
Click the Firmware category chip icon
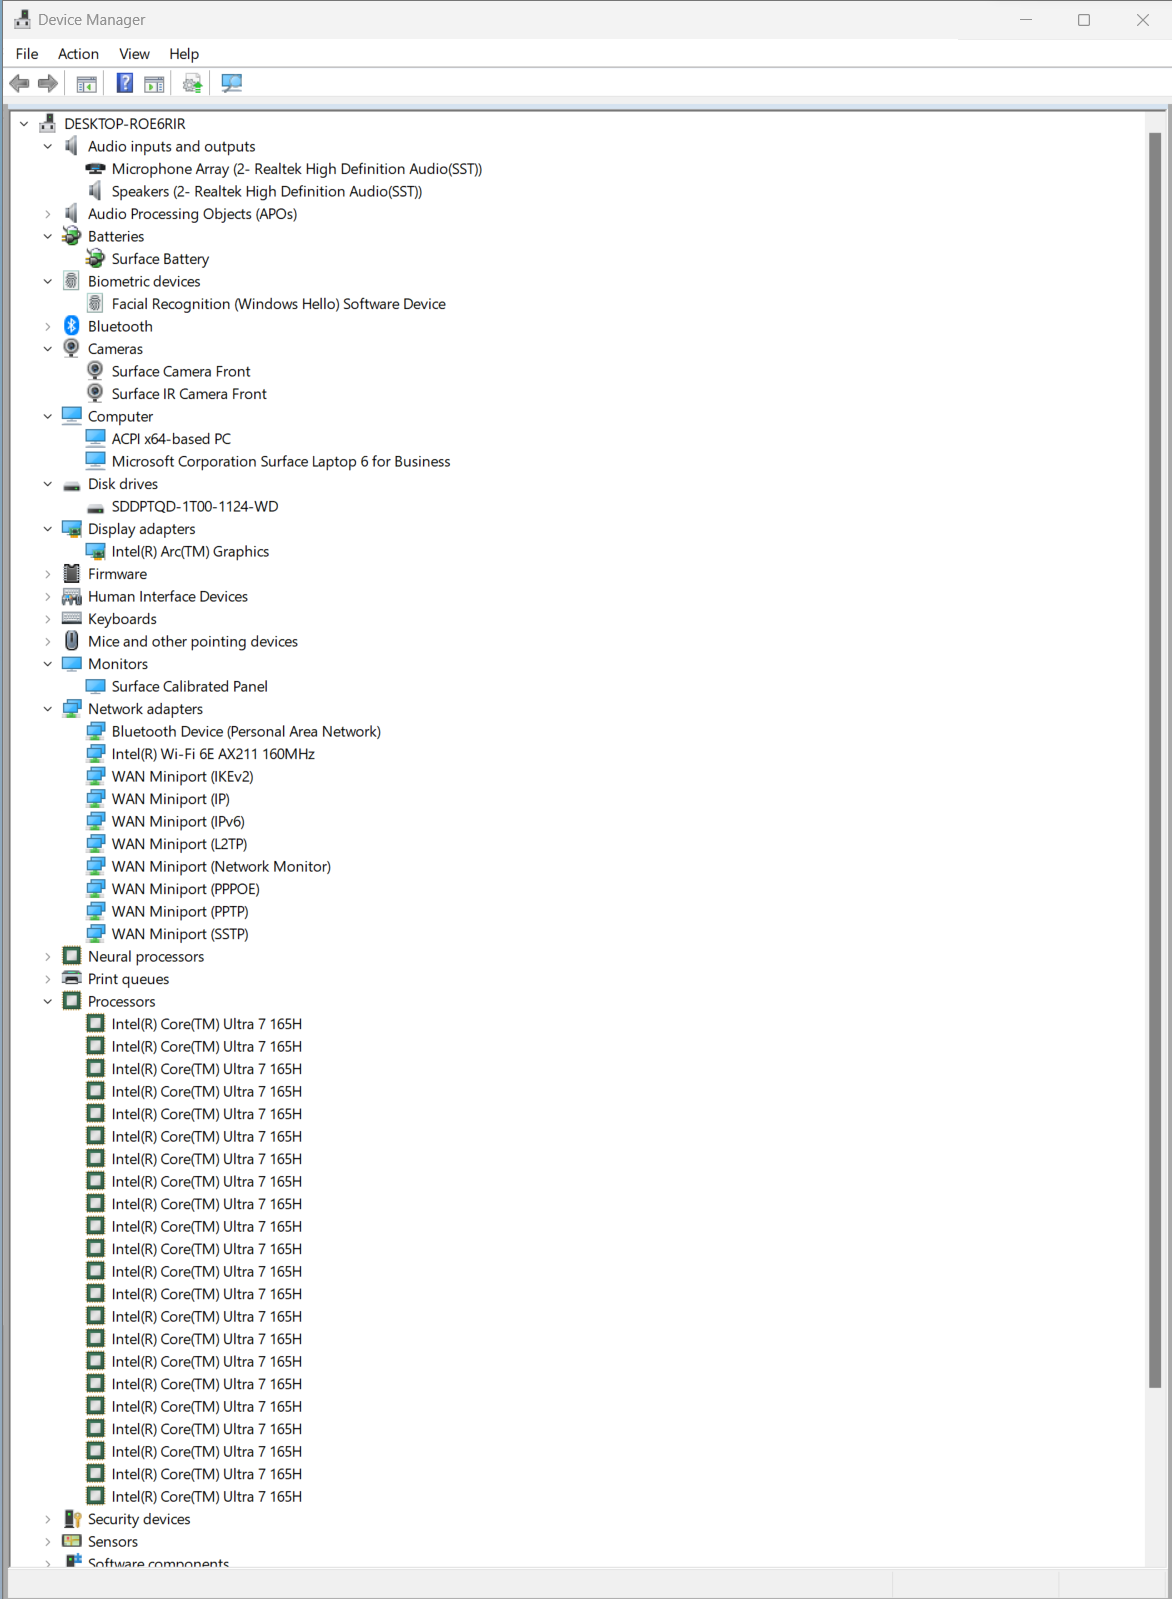pos(72,574)
